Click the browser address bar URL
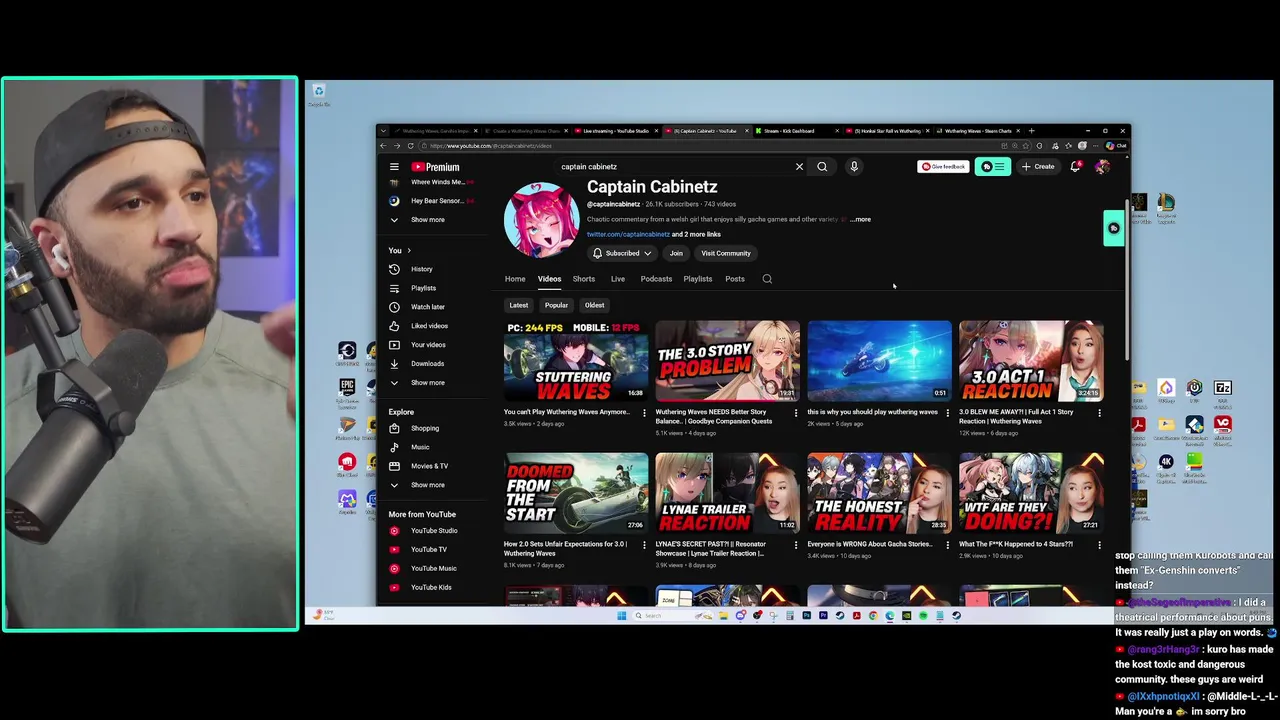This screenshot has height=720, width=1280. (491, 146)
